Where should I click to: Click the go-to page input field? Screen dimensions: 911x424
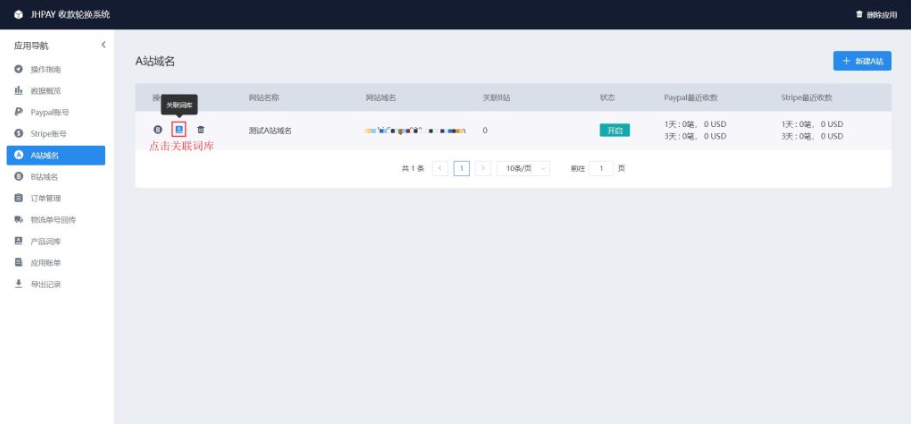601,168
